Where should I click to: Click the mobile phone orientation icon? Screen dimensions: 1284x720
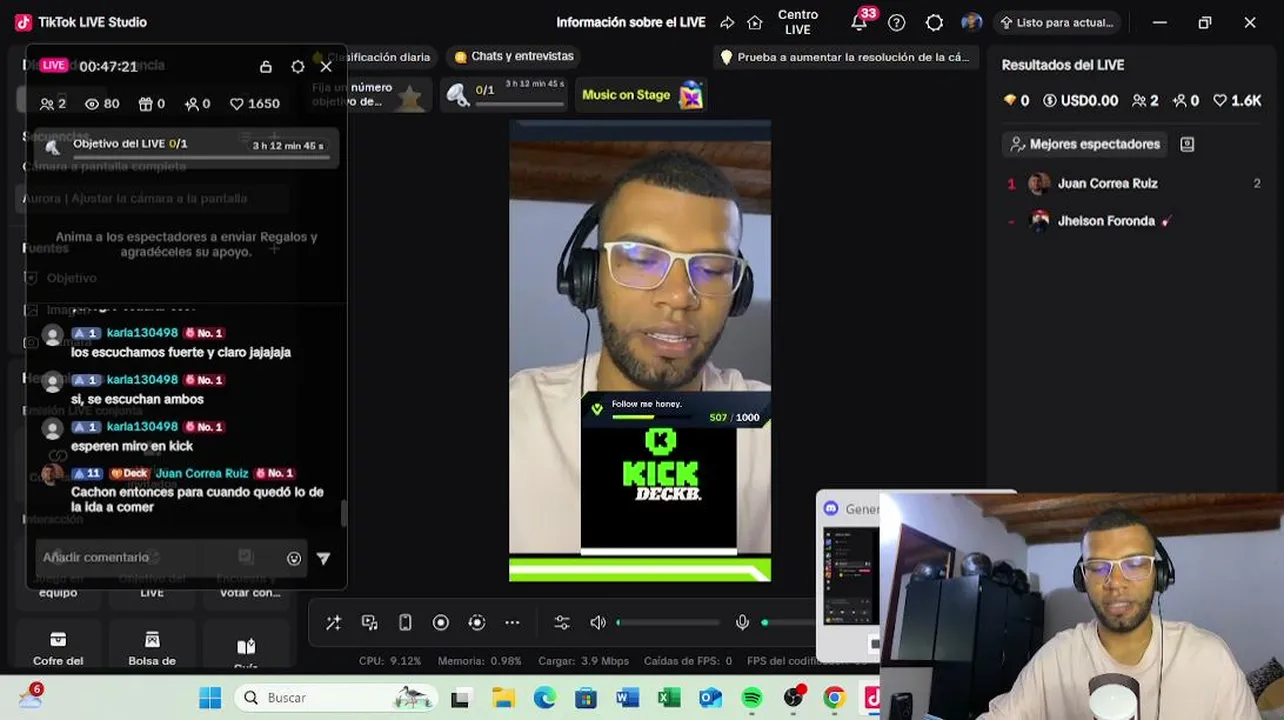pos(405,623)
